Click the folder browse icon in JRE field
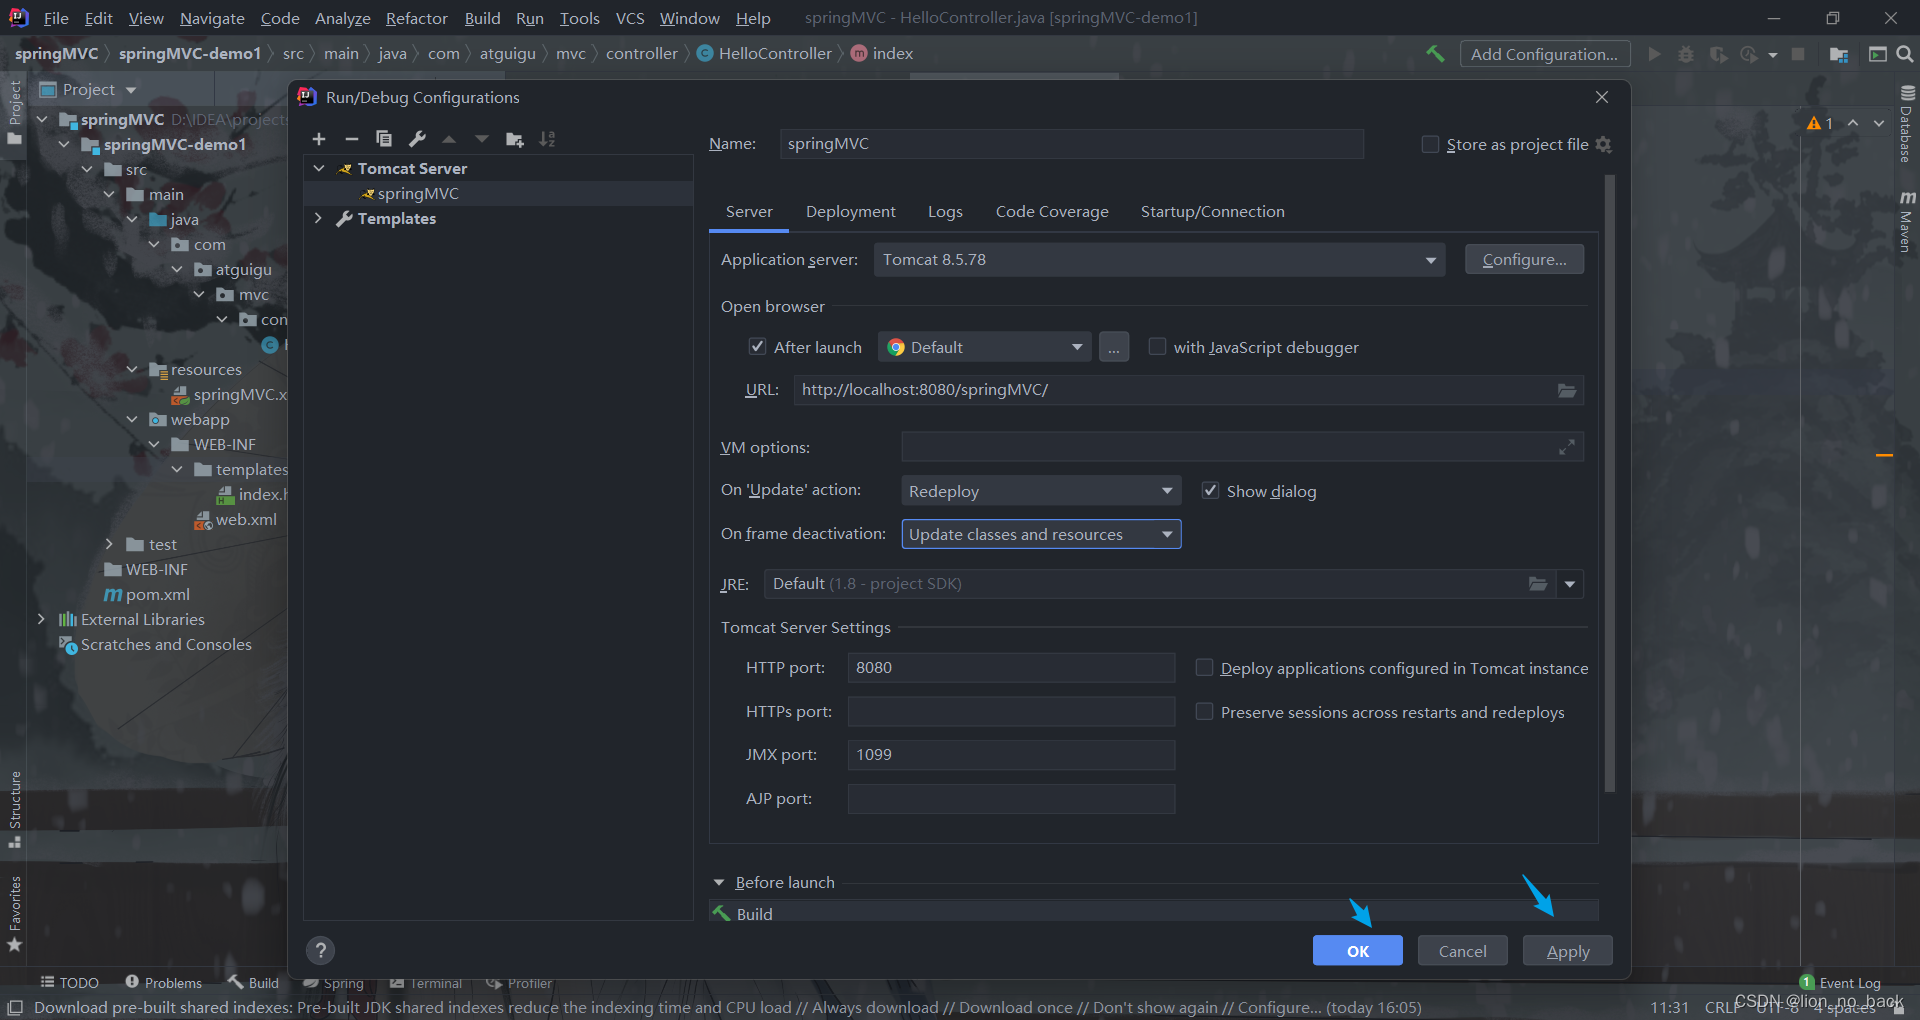Image resolution: width=1920 pixels, height=1020 pixels. click(x=1538, y=584)
